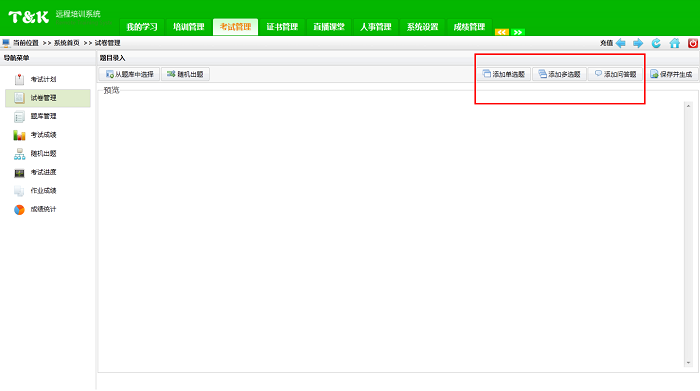Image resolution: width=700 pixels, height=391 pixels.
Task: Switch to the 培训管理 tab
Action: click(189, 27)
